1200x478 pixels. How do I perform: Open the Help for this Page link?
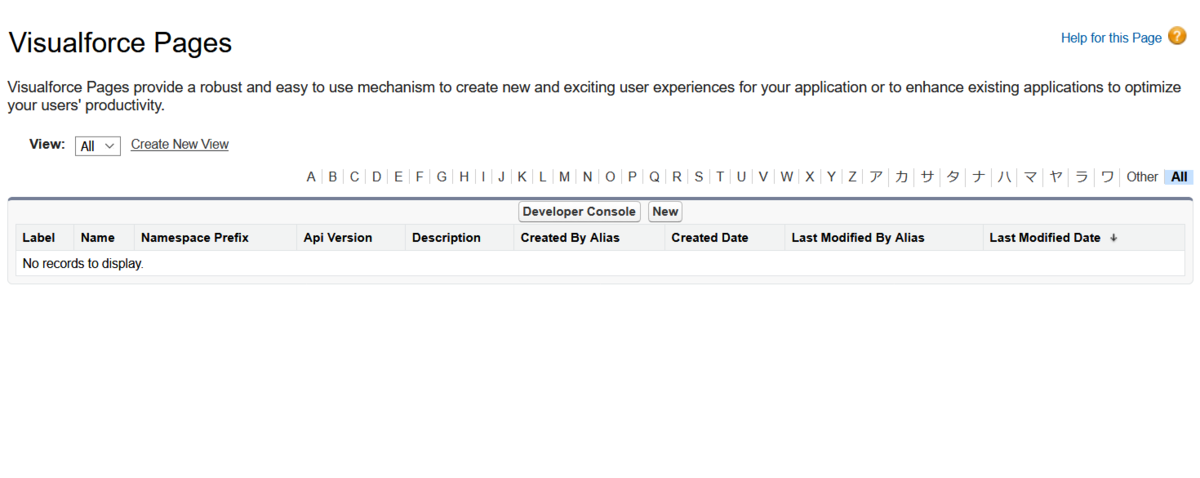pyautogui.click(x=1111, y=38)
